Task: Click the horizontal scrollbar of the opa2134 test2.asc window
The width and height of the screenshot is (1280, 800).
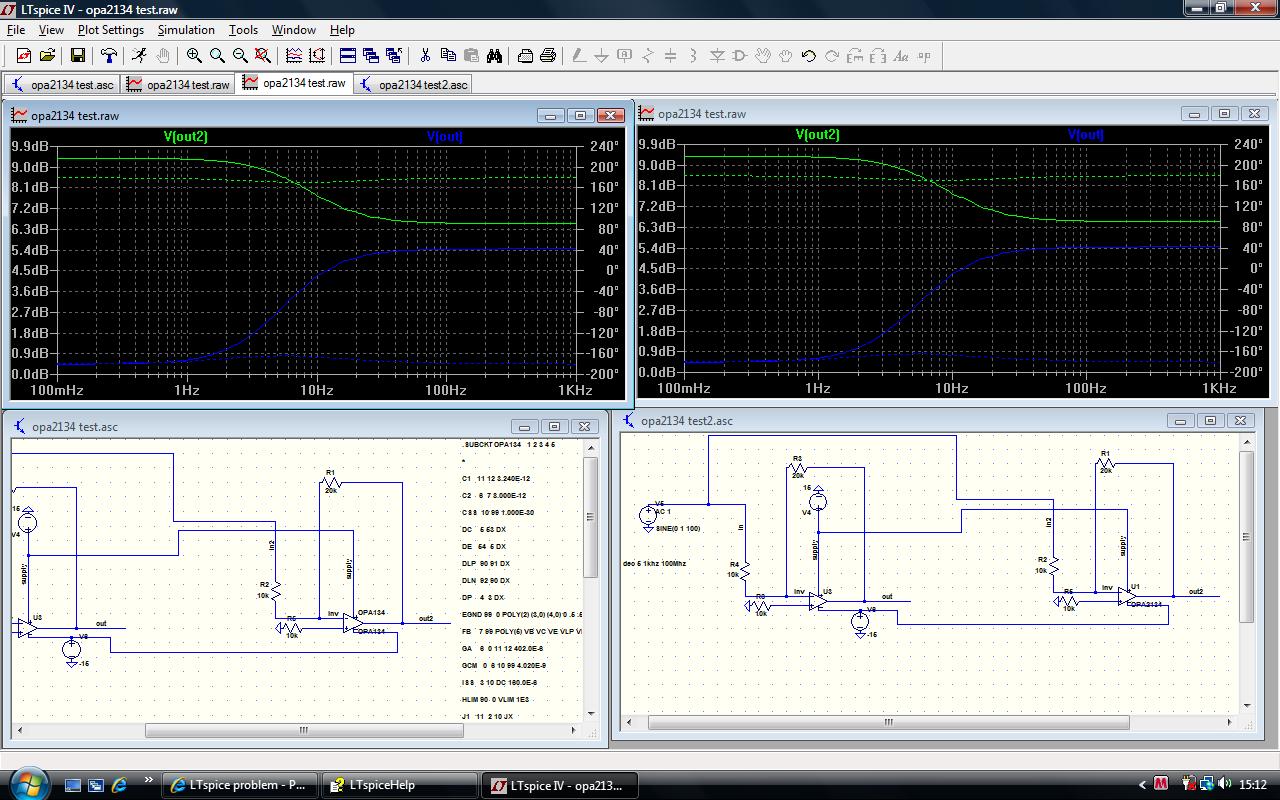Action: pyautogui.click(x=930, y=722)
